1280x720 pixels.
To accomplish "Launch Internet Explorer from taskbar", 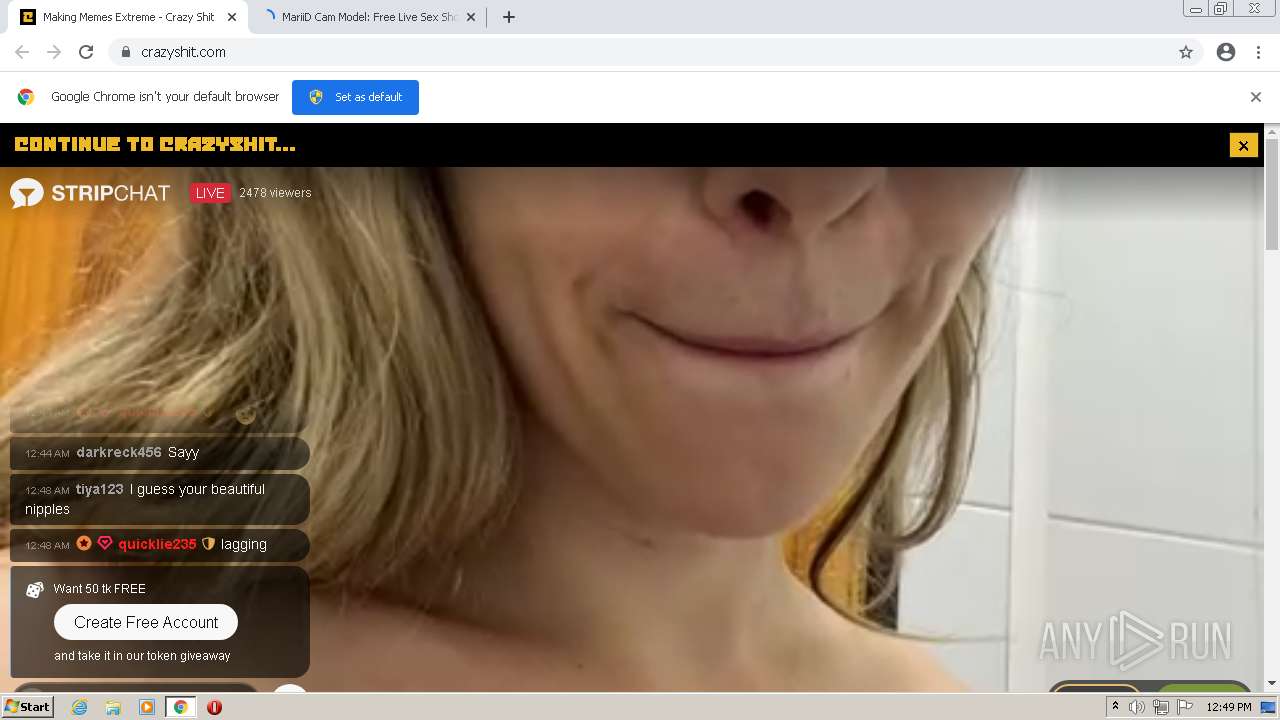I will [x=79, y=707].
